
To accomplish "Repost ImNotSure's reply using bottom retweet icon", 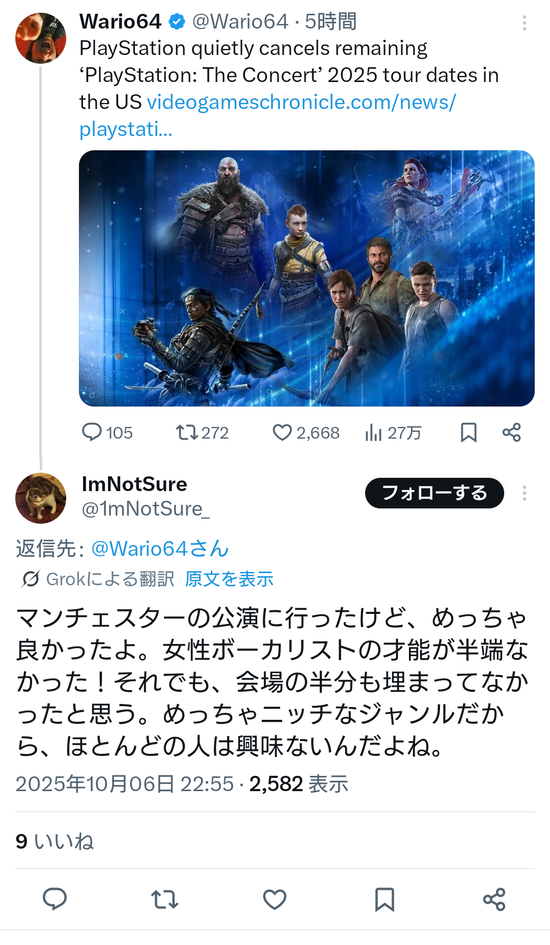I will click(164, 900).
